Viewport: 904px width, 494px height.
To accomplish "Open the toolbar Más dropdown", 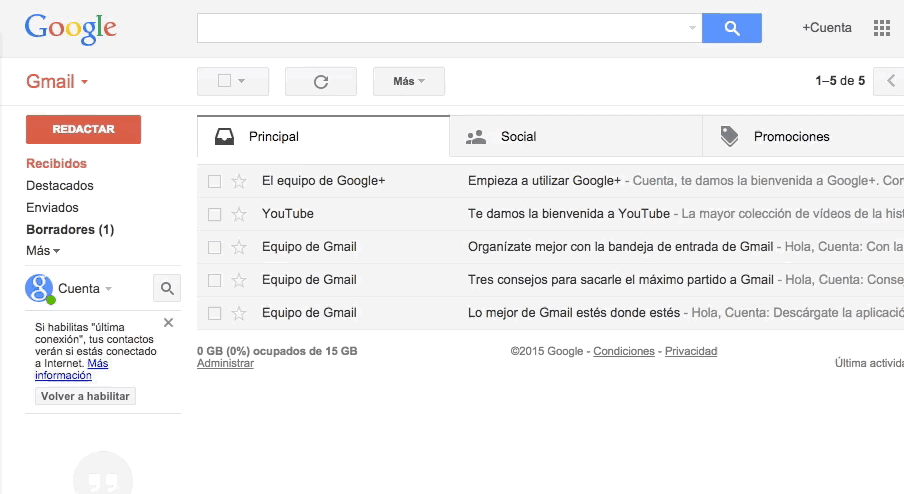I will click(409, 81).
